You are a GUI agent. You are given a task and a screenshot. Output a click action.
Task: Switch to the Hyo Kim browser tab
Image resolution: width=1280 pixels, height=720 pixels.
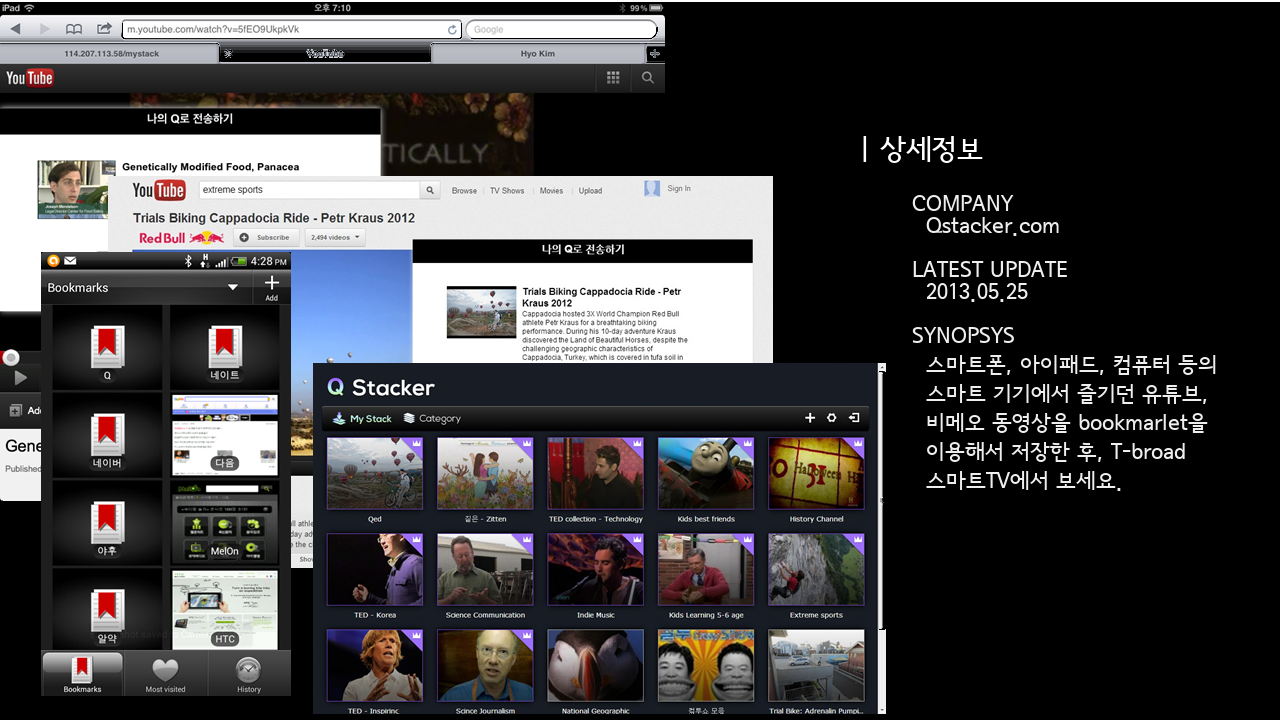pyautogui.click(x=538, y=54)
